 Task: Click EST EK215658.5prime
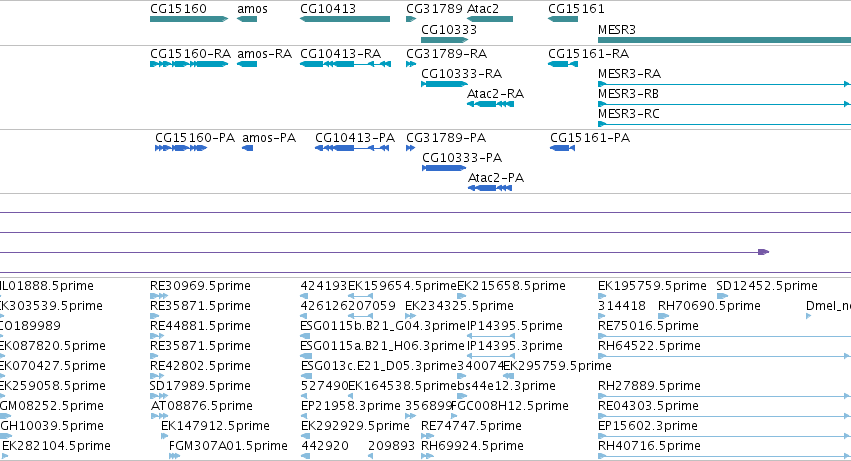click(511, 286)
